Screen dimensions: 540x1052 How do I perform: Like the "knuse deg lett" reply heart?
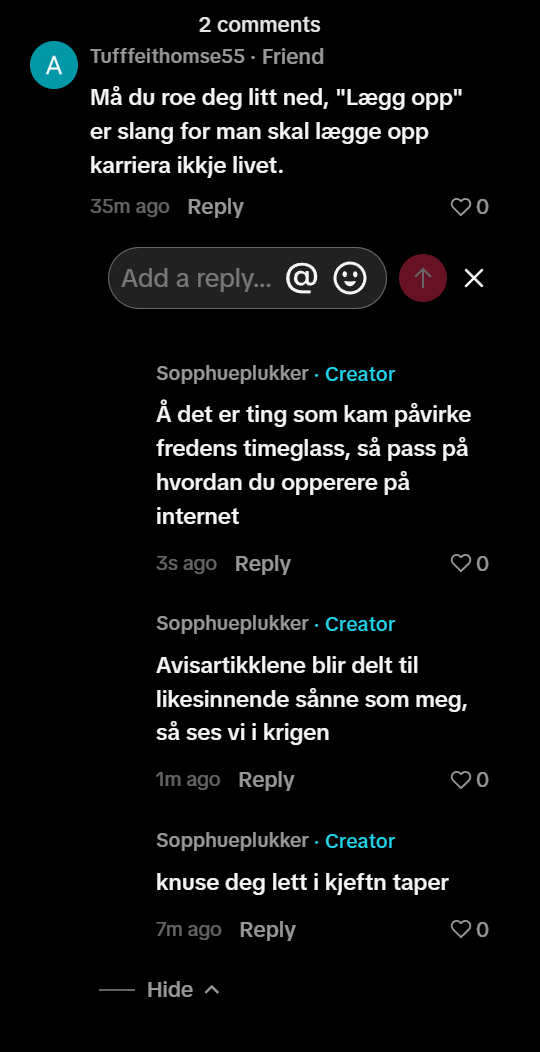[x=460, y=929]
